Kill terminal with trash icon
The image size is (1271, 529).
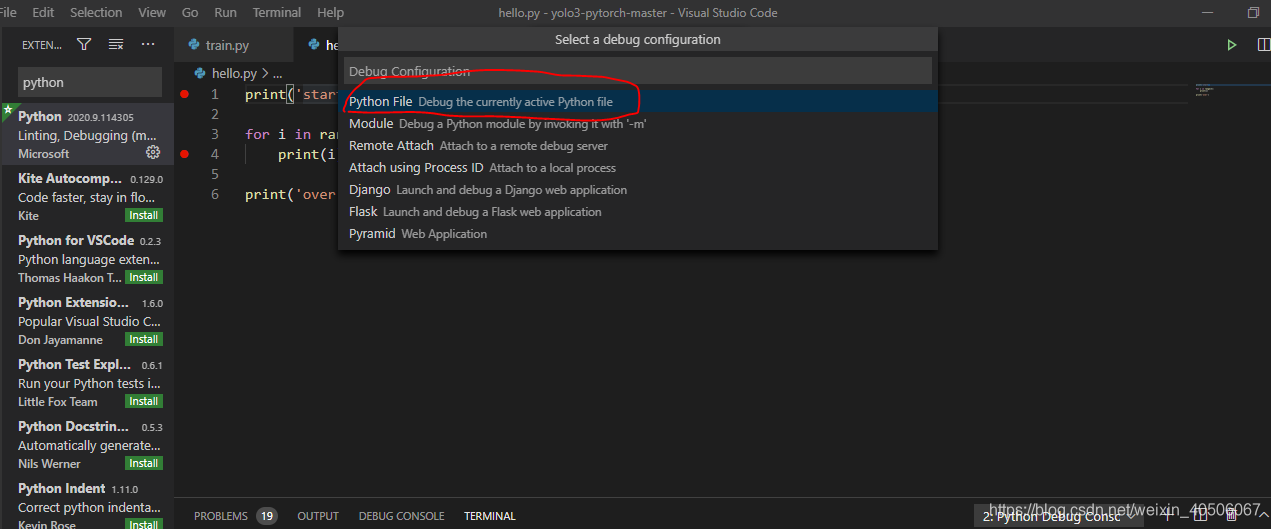click(x=1231, y=516)
